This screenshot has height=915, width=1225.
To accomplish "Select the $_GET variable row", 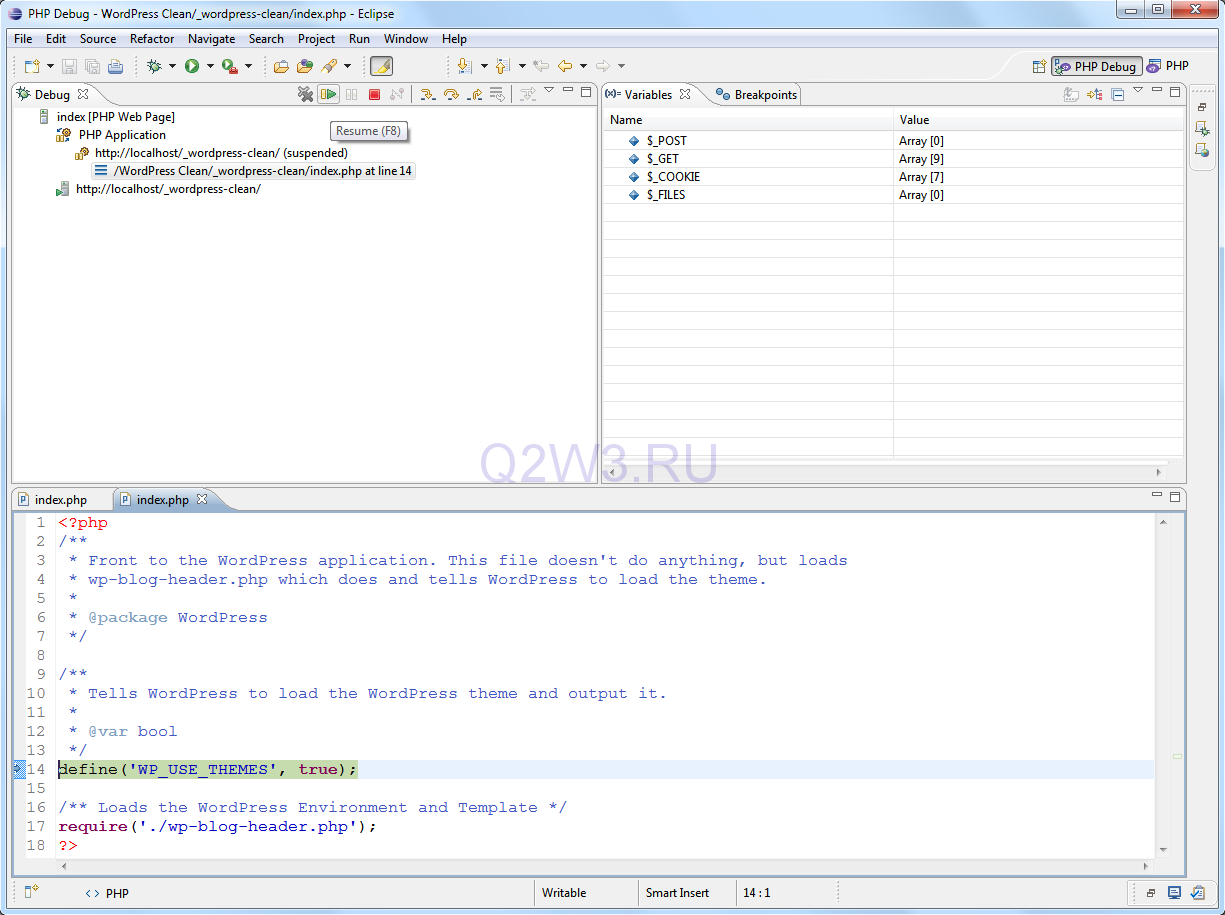I will (893, 159).
